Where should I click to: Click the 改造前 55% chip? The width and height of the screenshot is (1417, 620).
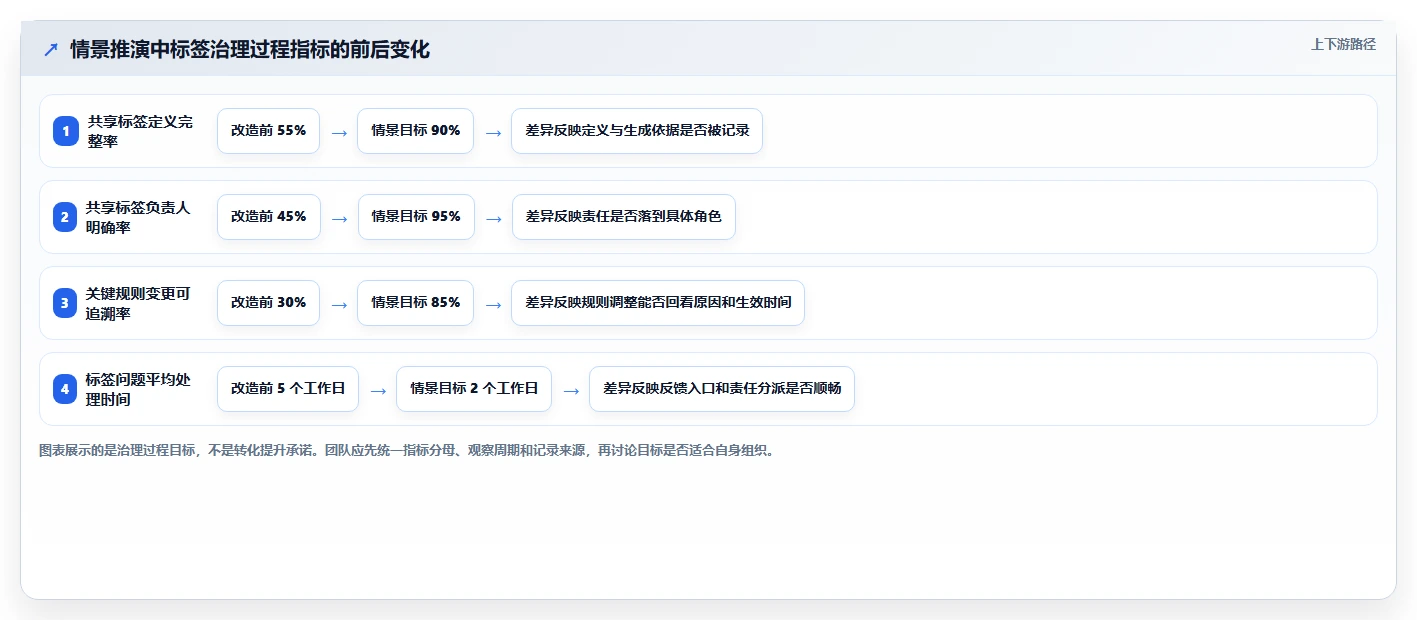(x=268, y=131)
